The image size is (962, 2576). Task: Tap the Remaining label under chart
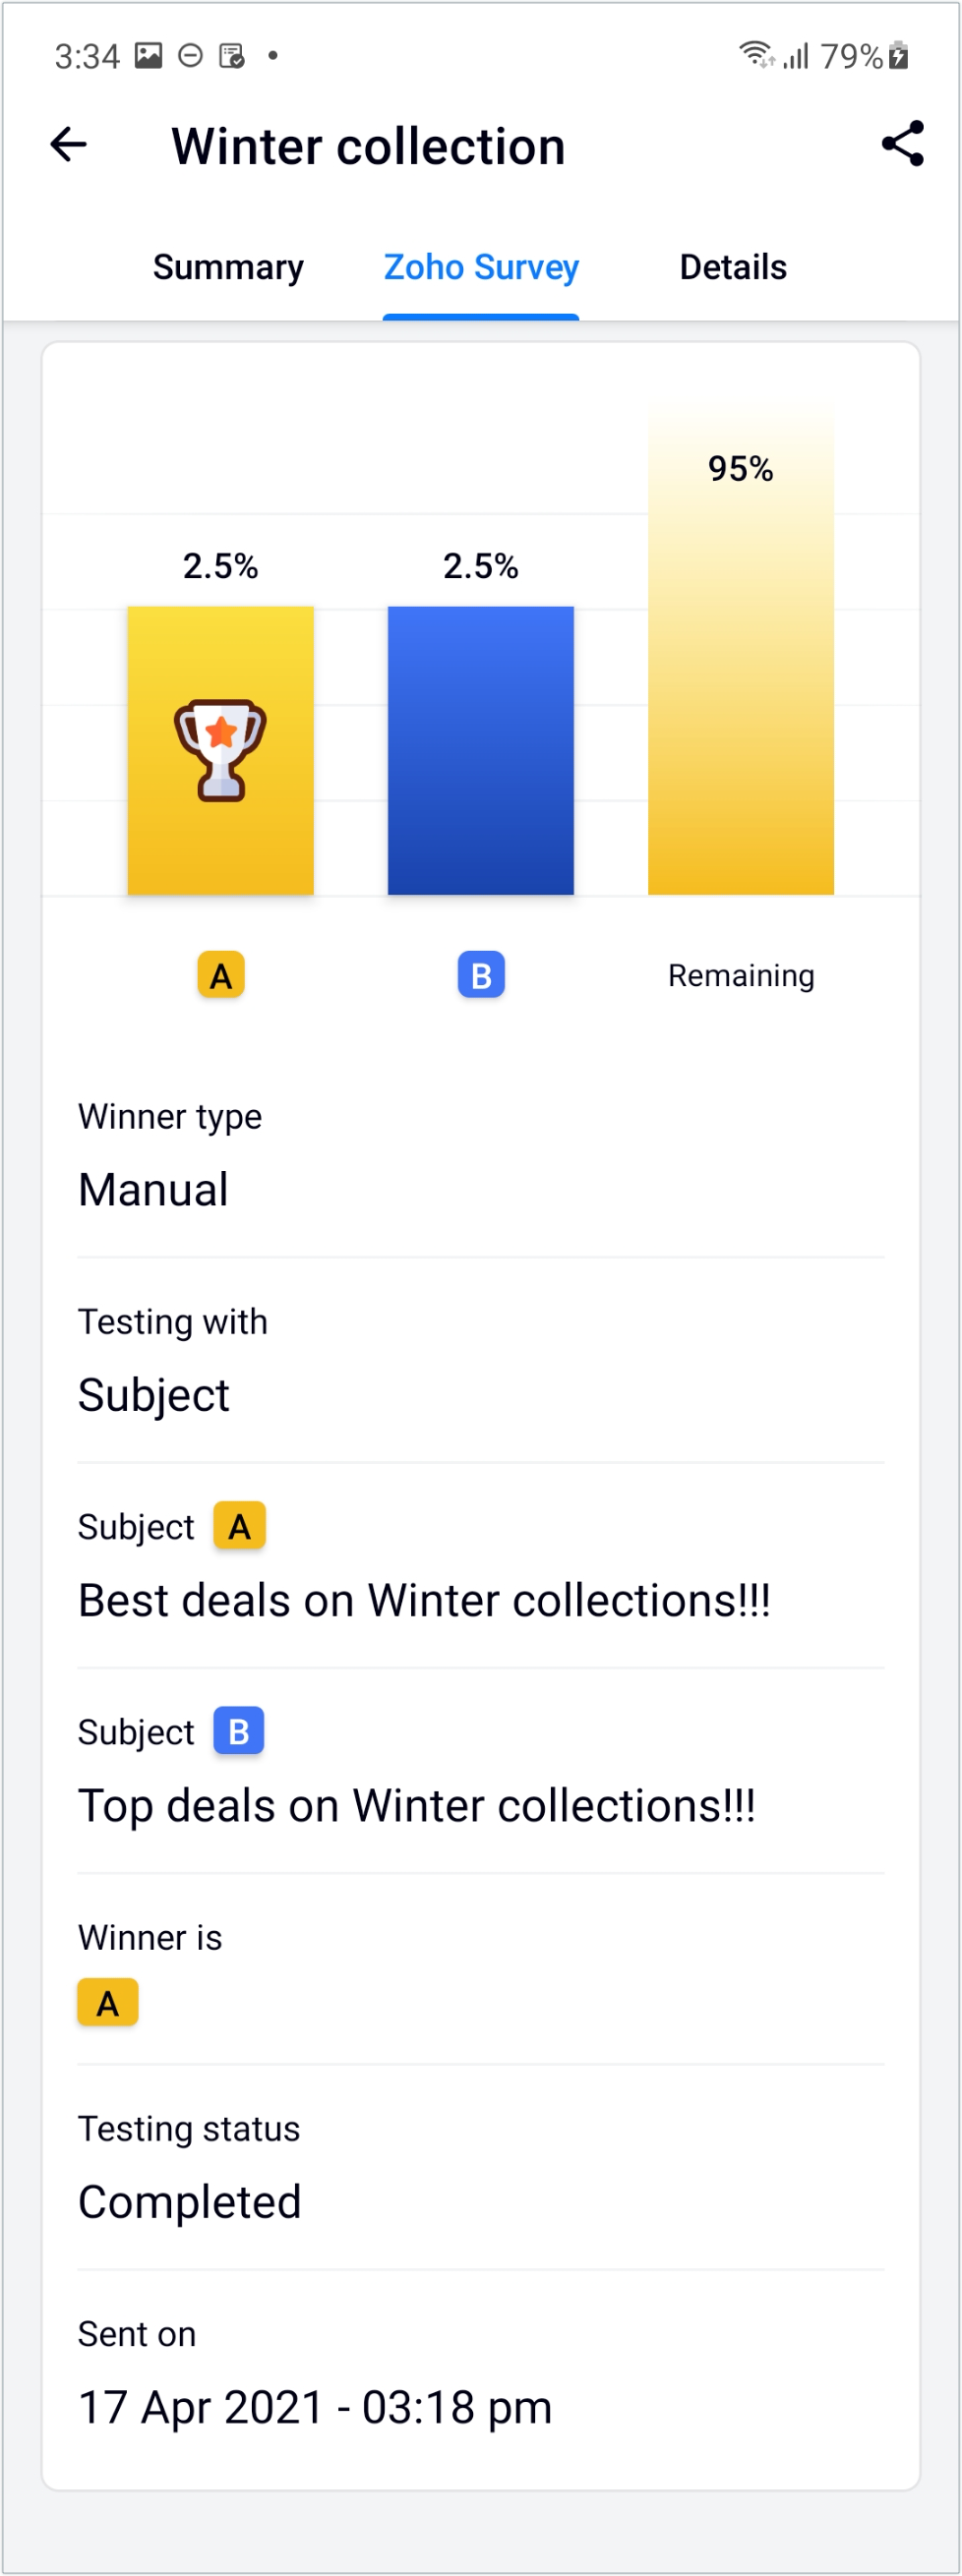click(x=741, y=975)
